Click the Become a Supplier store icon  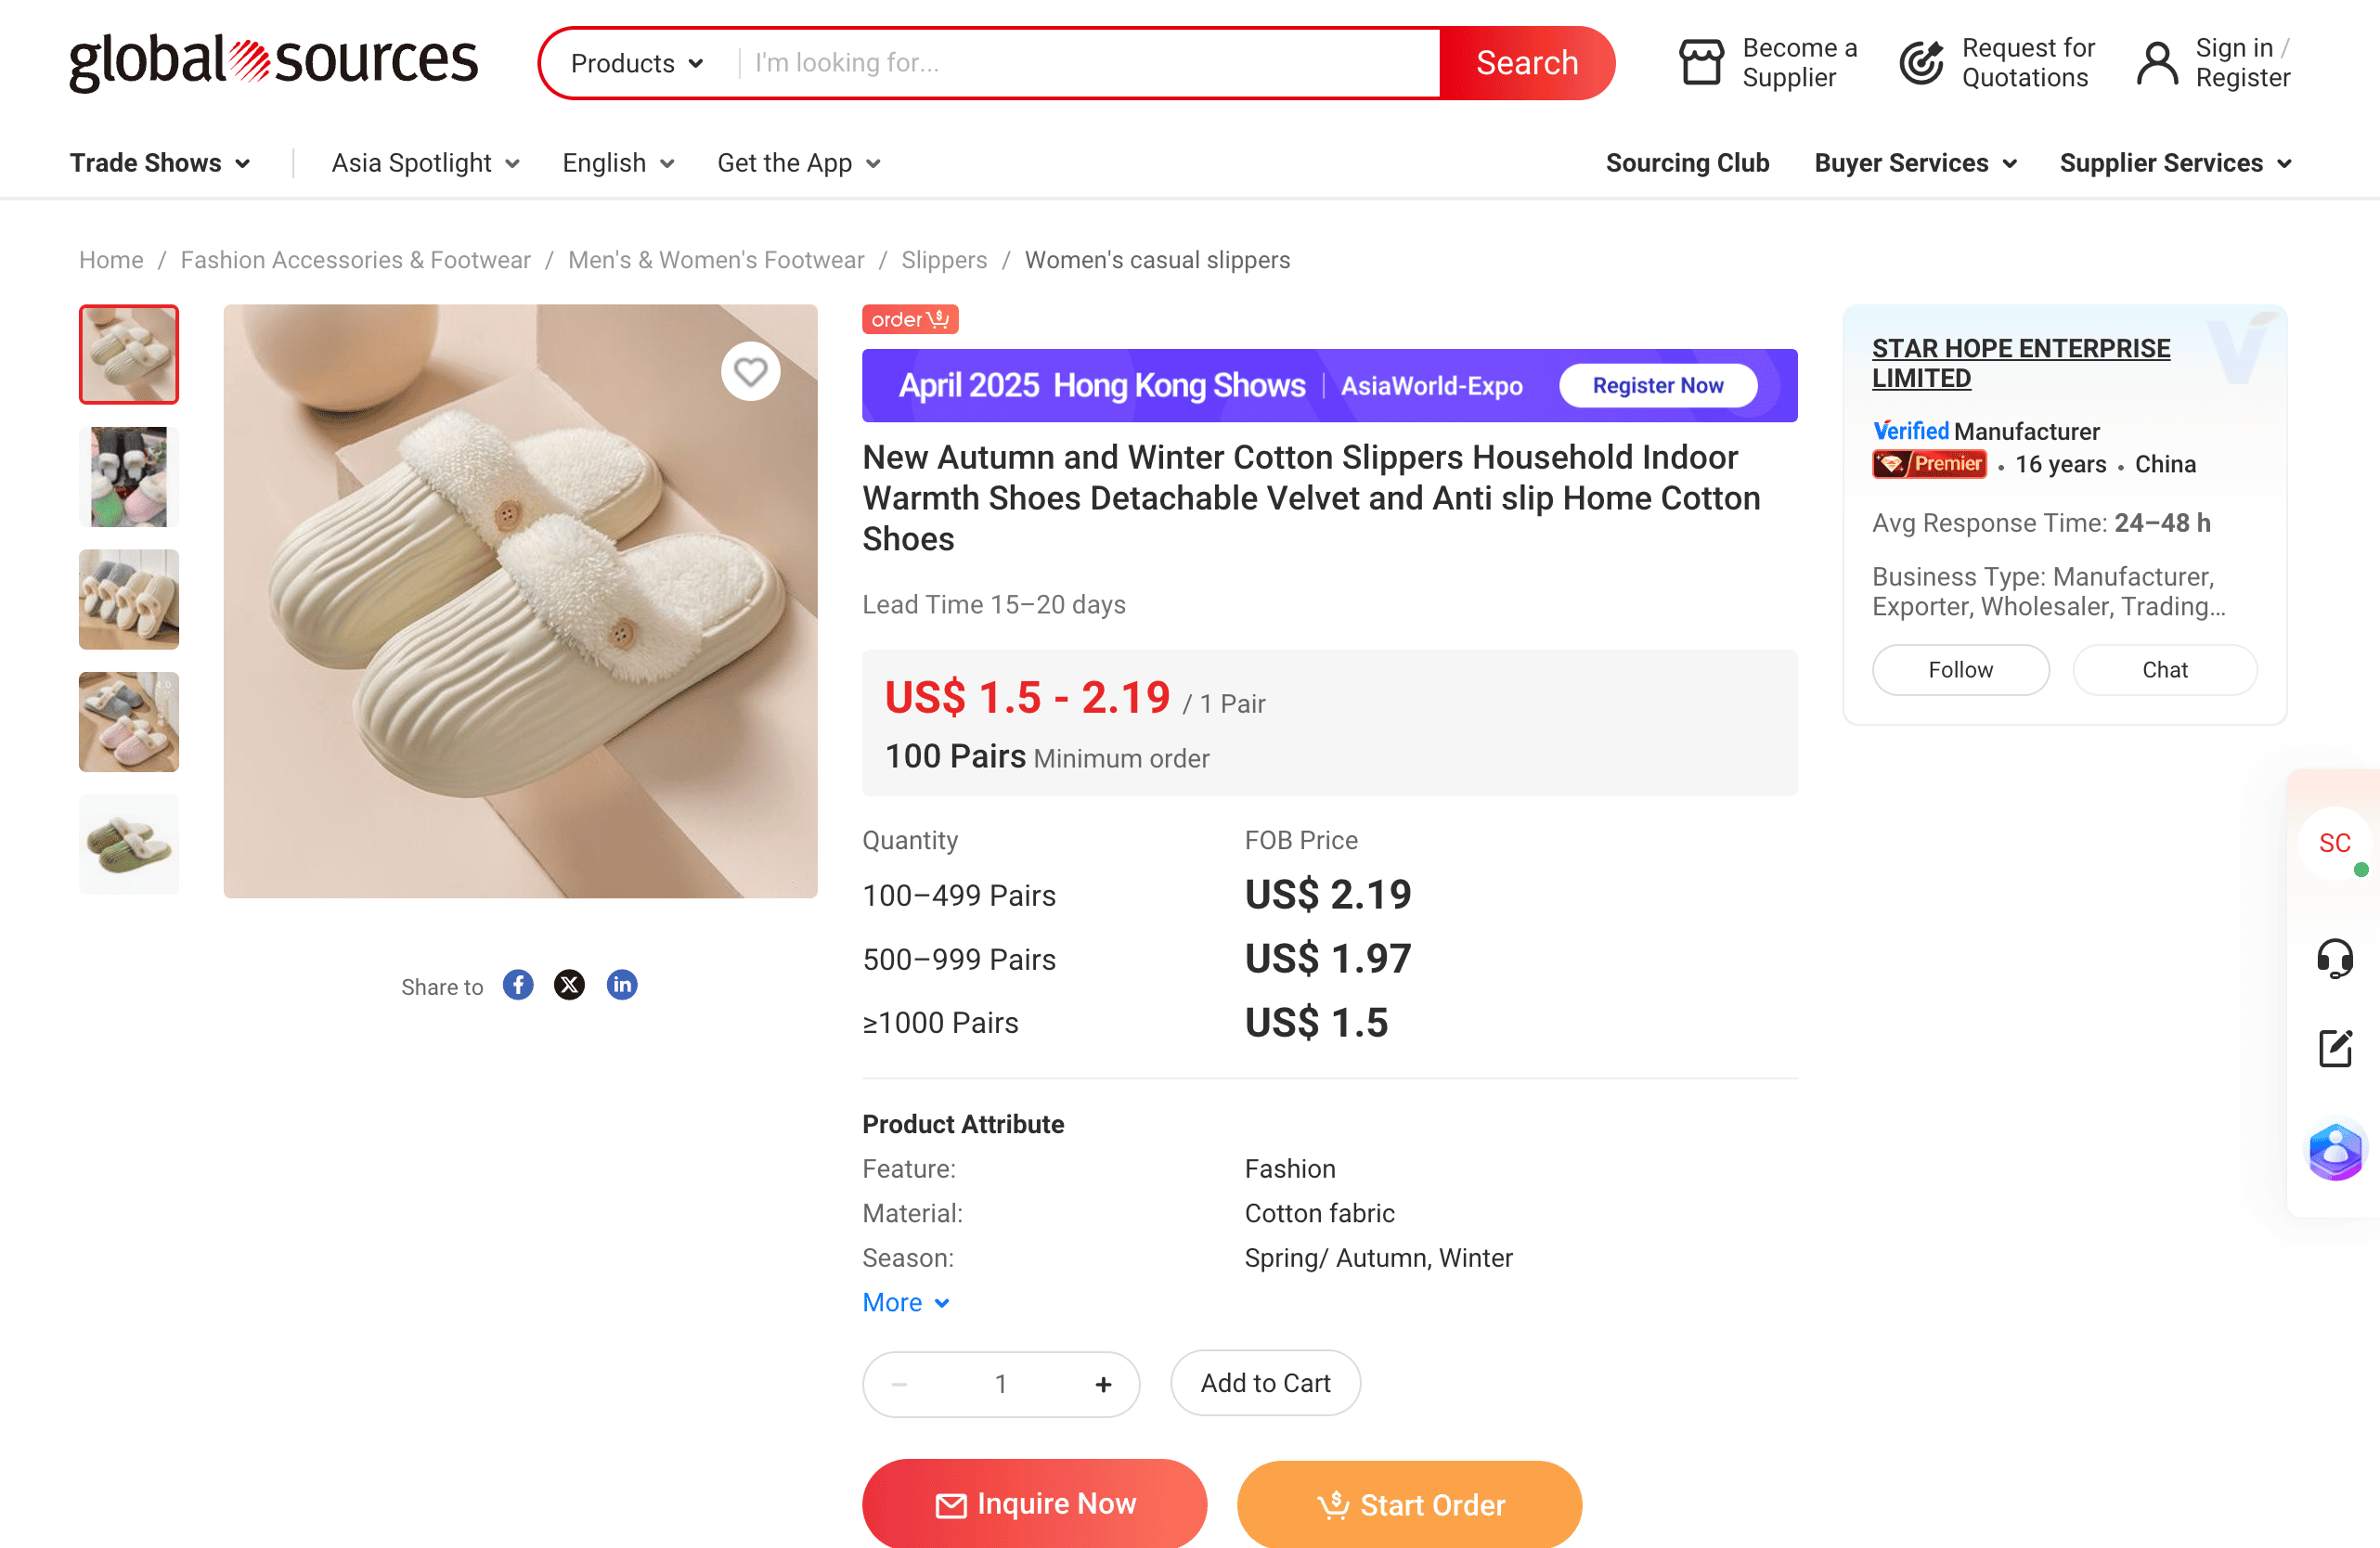point(1700,63)
